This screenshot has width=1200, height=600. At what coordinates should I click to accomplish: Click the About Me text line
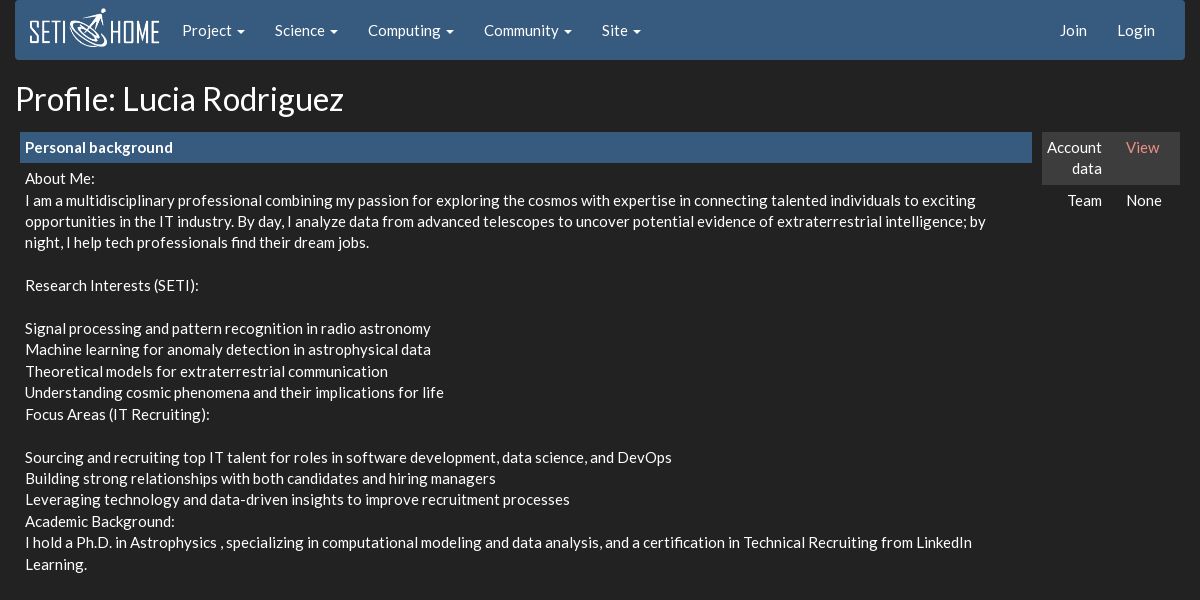[x=60, y=179]
